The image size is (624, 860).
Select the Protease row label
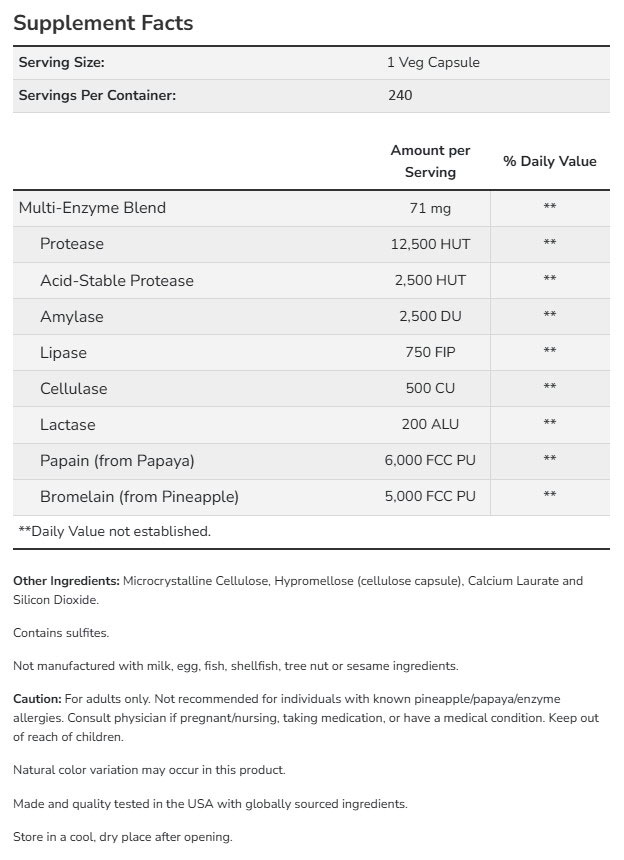pos(72,244)
